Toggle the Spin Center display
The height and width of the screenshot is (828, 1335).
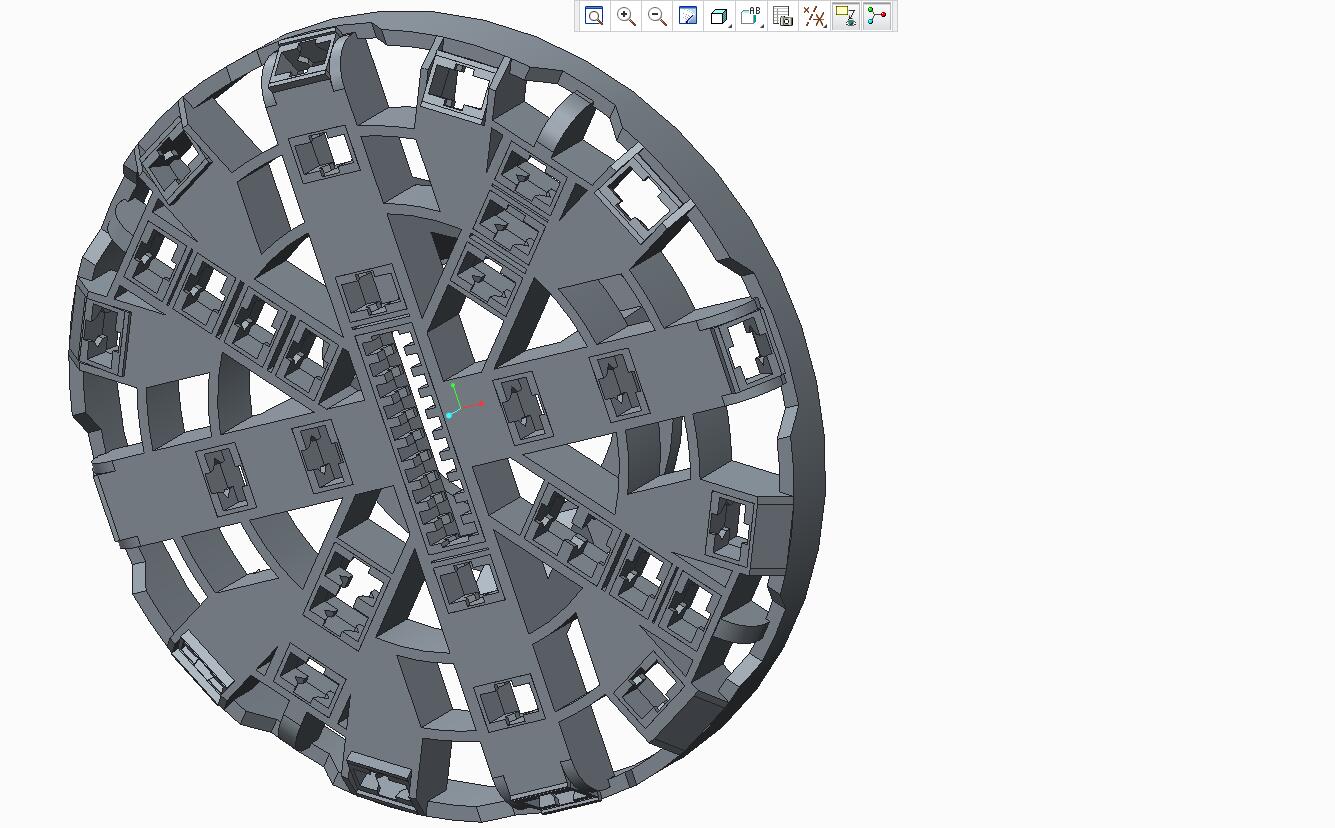(x=877, y=16)
